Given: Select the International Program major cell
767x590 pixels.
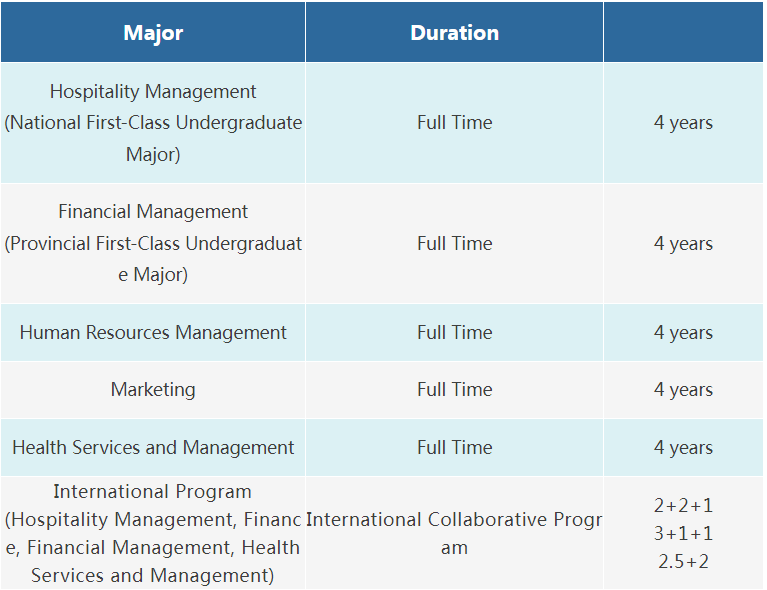Looking at the screenshot, I should (153, 533).
